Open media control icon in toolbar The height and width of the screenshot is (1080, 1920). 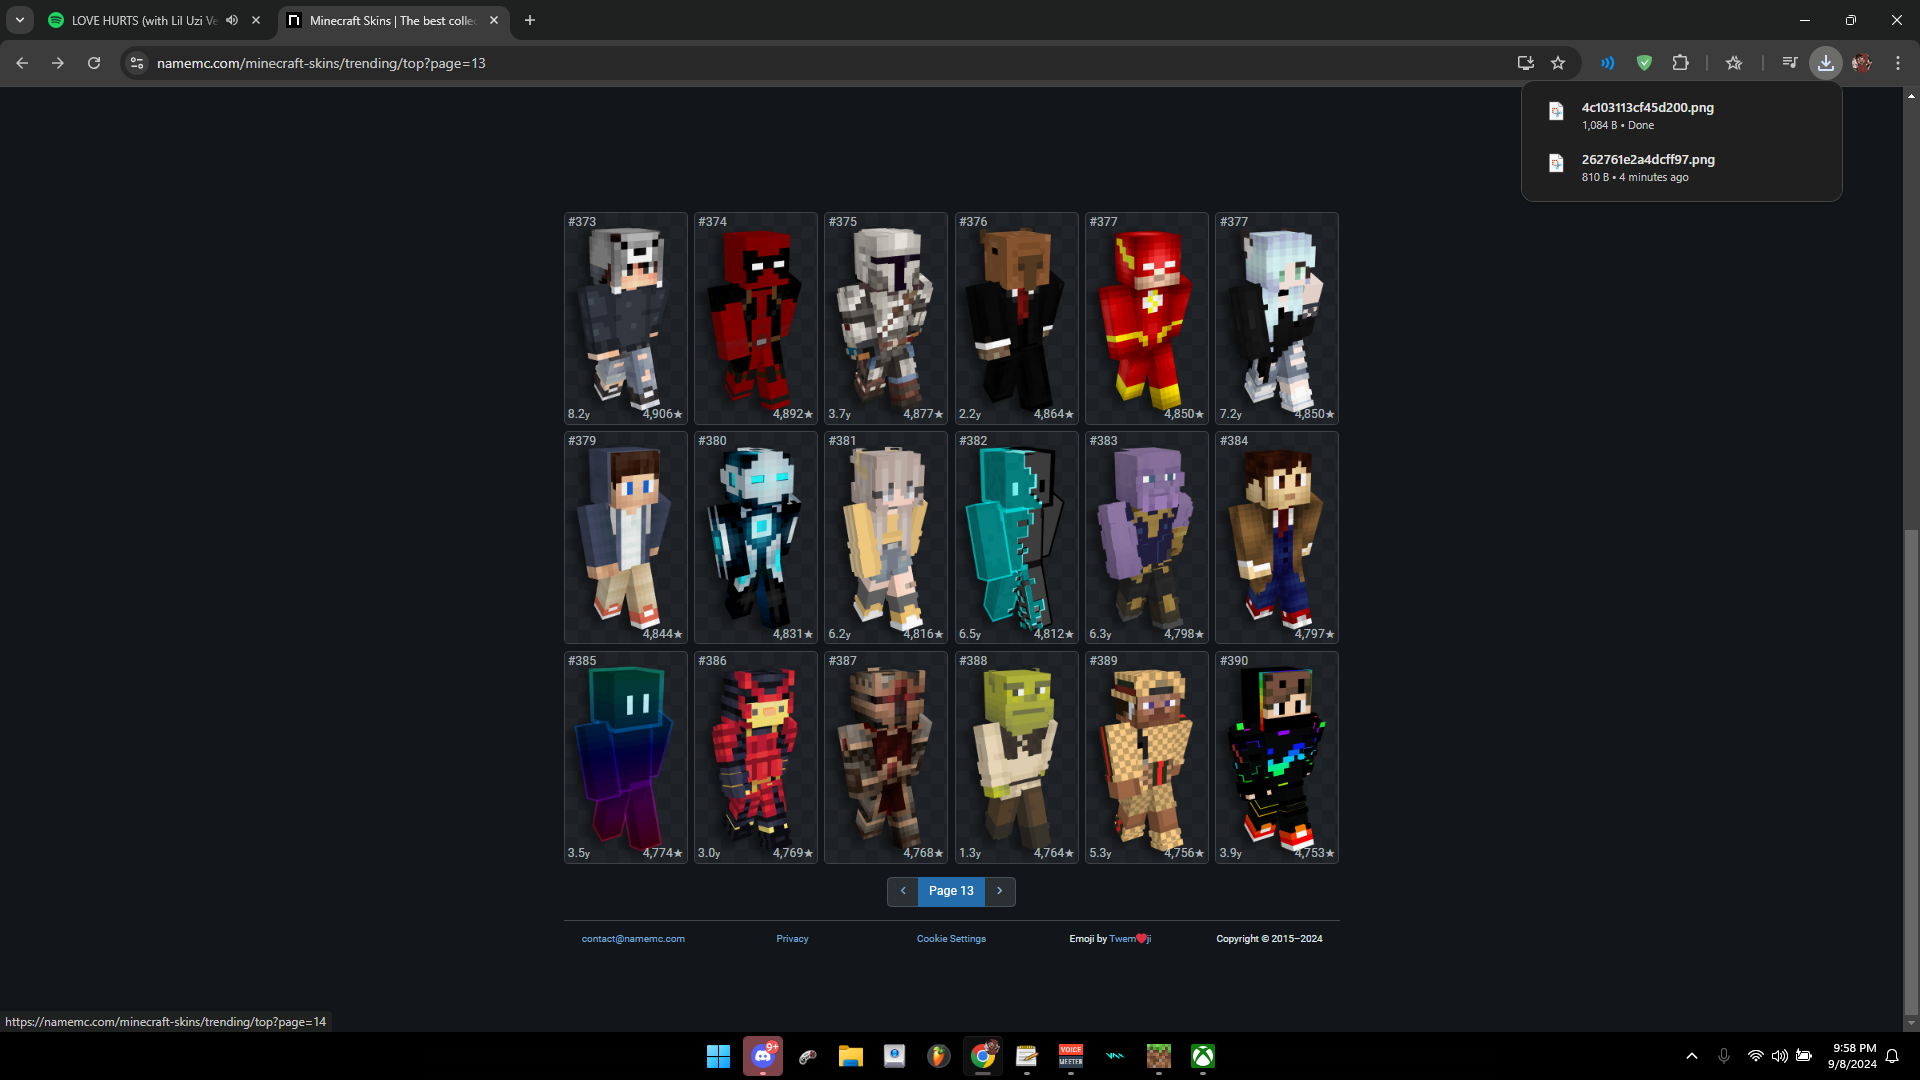1789,63
